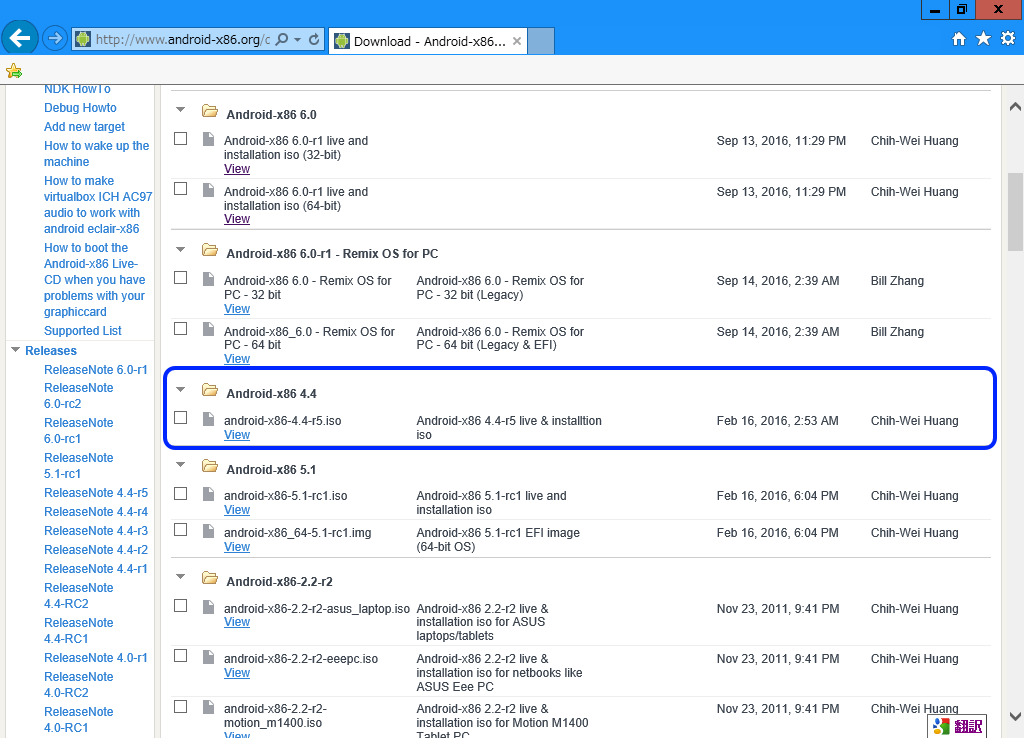Screen dimensions: 1024x738
Task: View the android-x86-5.1-rc1.iso file
Action: [x=236, y=510]
